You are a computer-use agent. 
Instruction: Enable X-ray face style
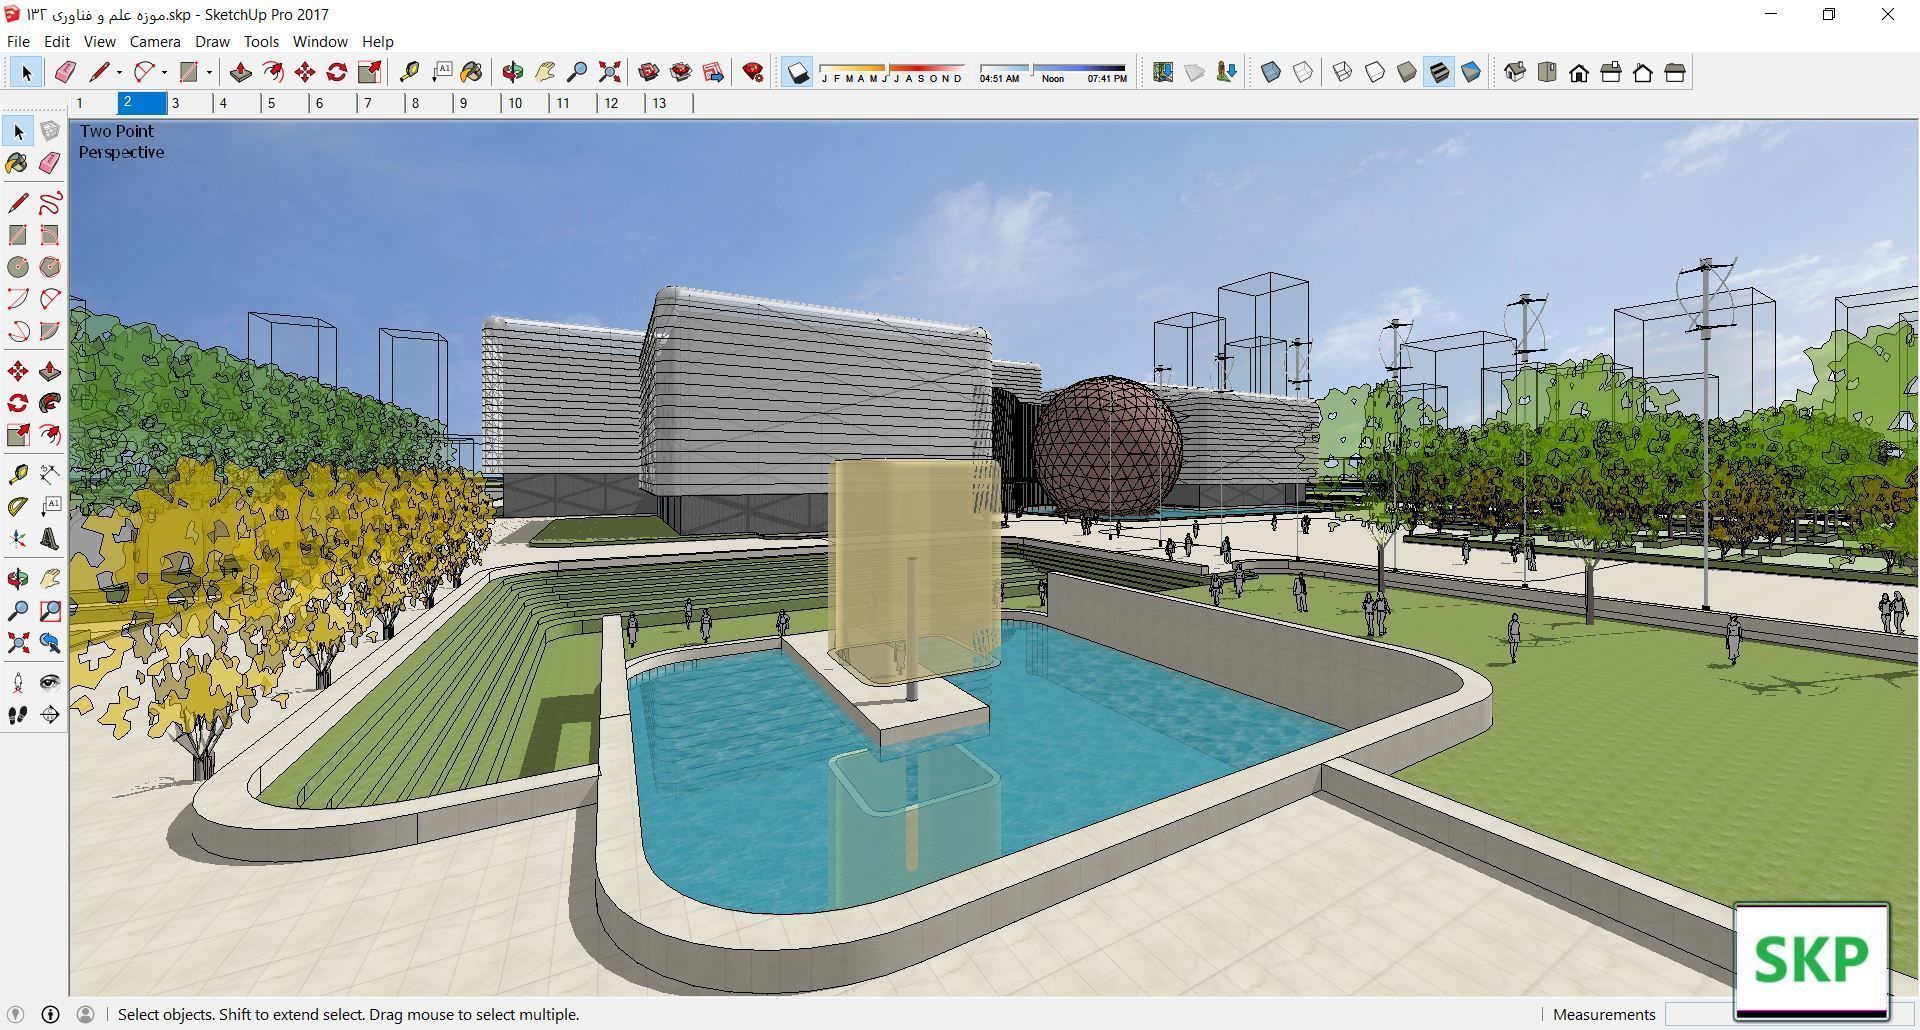point(1271,71)
